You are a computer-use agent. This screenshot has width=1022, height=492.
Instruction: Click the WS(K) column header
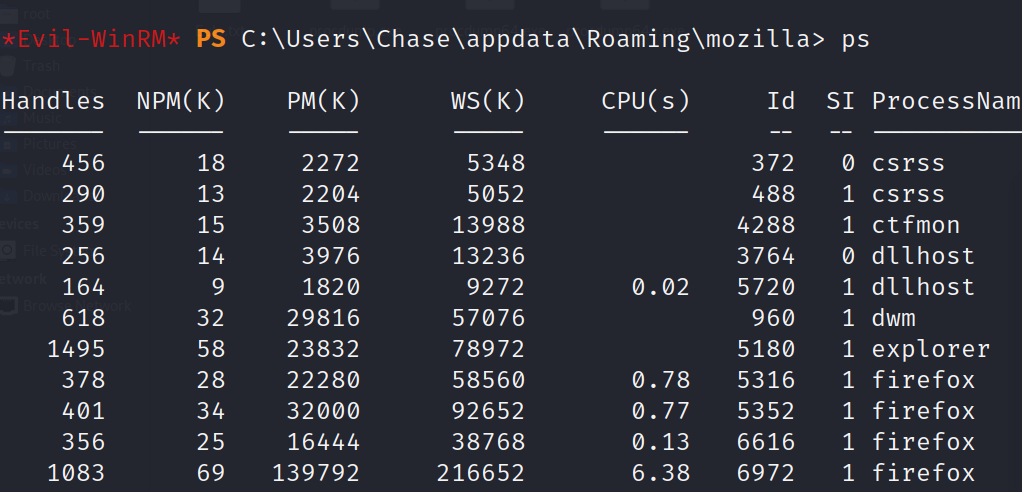click(487, 101)
